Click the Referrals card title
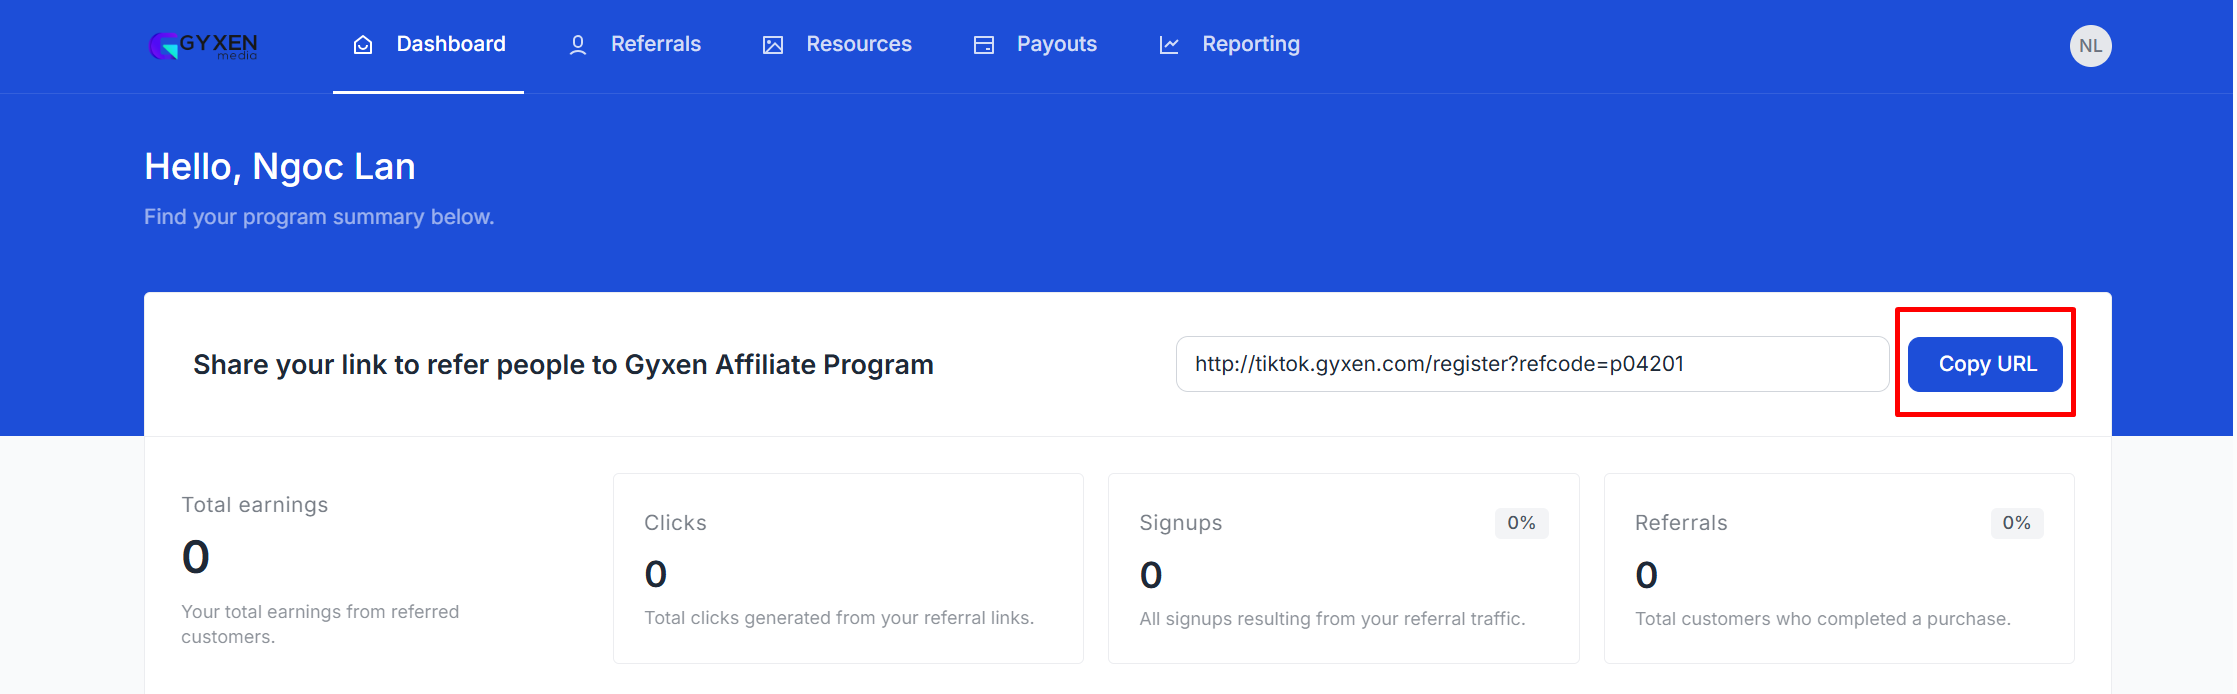Image resolution: width=2237 pixels, height=694 pixels. (1681, 523)
